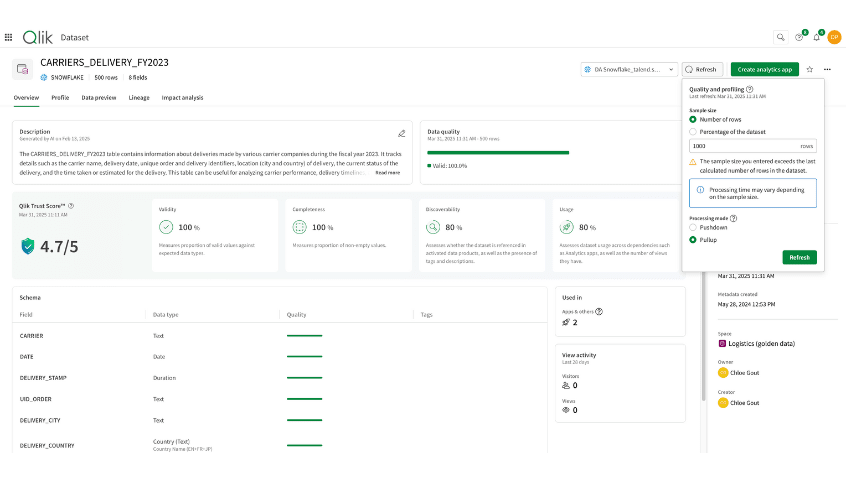Open the apps grid launcher icon
This screenshot has width=846, height=496.
coord(8,37)
